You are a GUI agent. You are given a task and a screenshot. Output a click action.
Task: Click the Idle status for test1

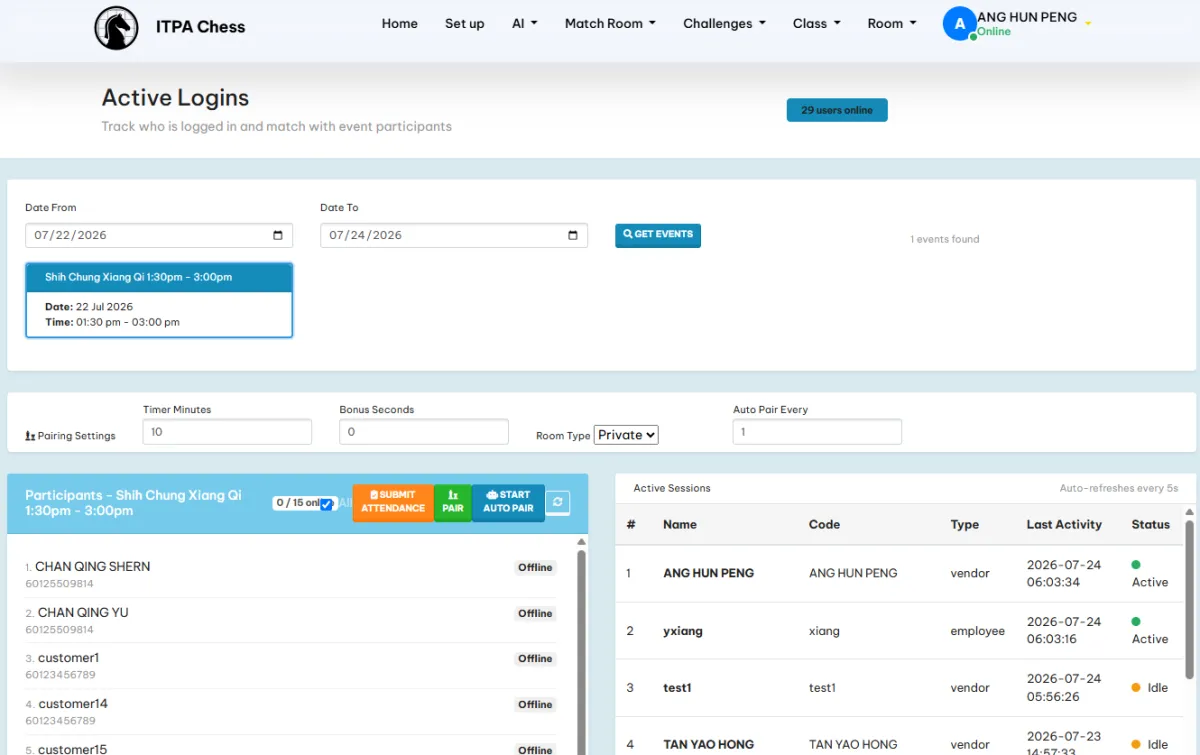pos(1150,688)
